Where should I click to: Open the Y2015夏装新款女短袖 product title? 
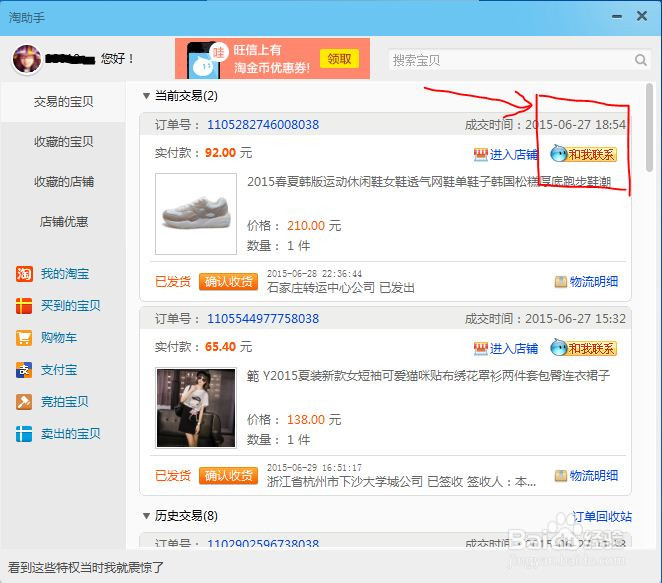429,375
